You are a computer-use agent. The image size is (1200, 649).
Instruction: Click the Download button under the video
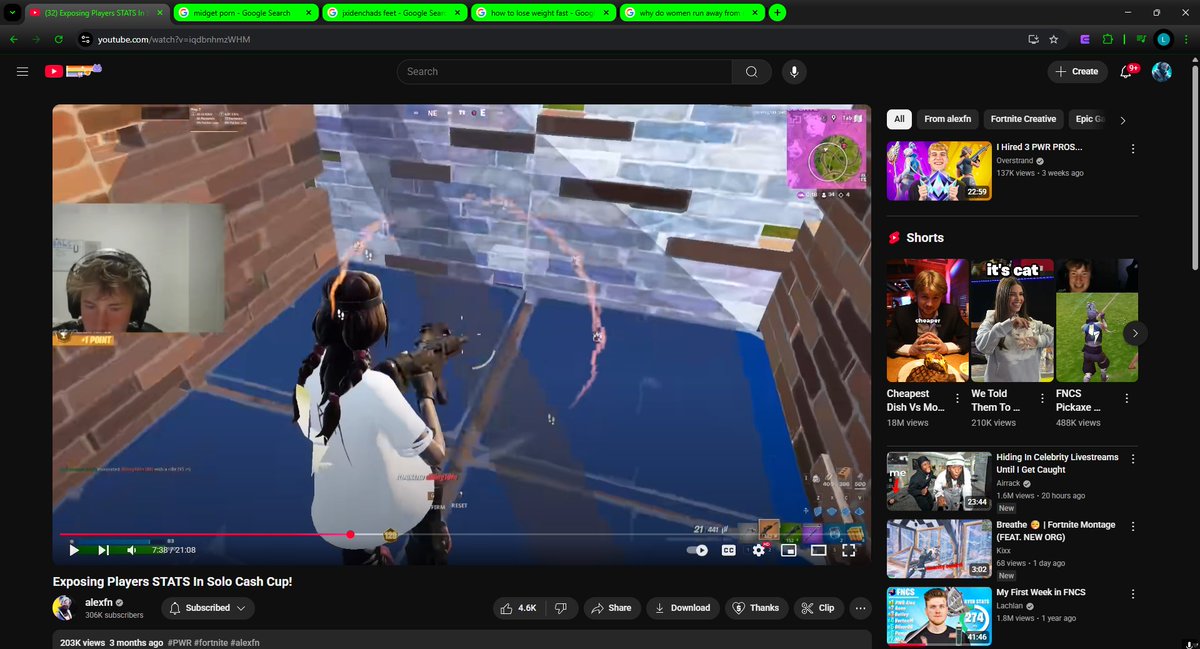tap(683, 607)
